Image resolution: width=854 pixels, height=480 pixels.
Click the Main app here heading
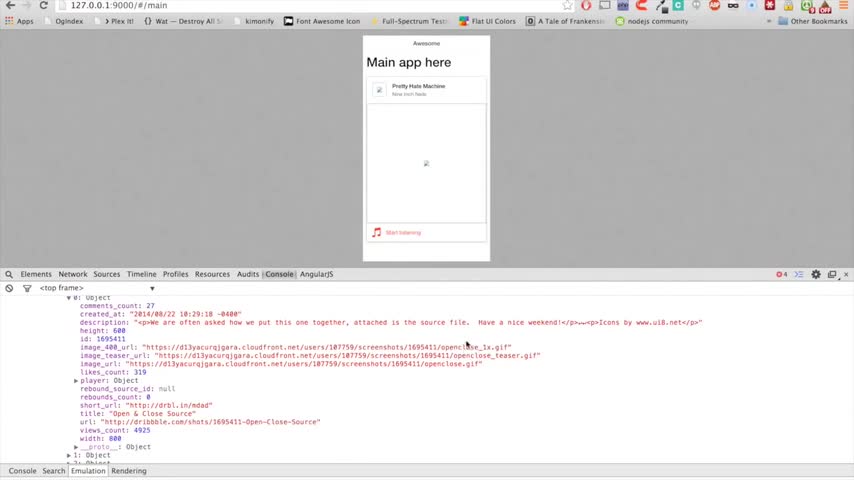[x=408, y=63]
